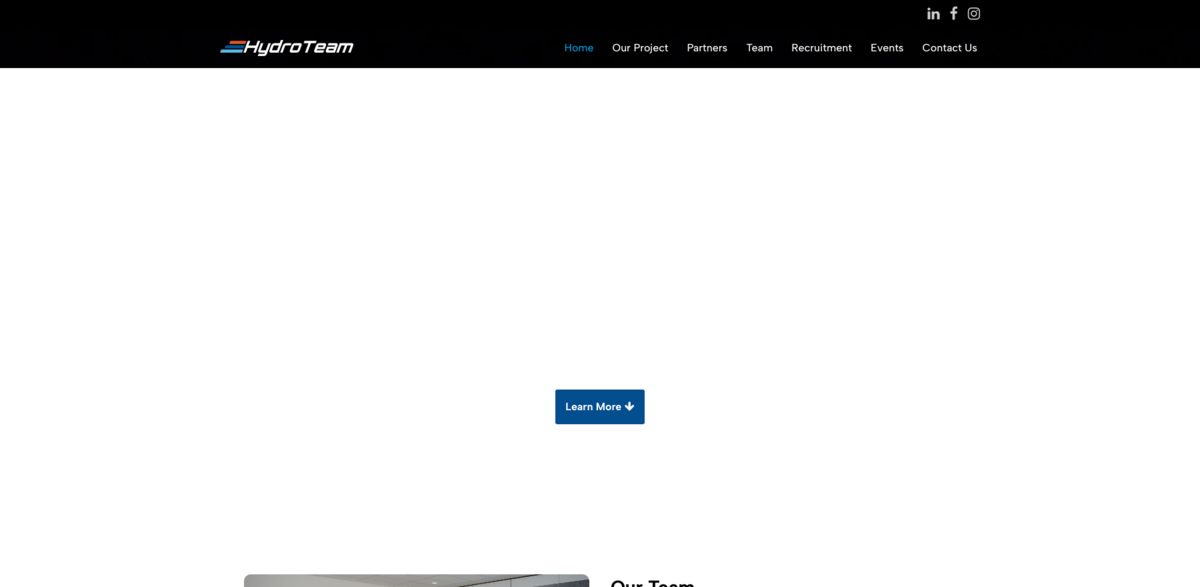This screenshot has height=587, width=1200.
Task: Click the blank white hero area
Action: click(x=600, y=230)
